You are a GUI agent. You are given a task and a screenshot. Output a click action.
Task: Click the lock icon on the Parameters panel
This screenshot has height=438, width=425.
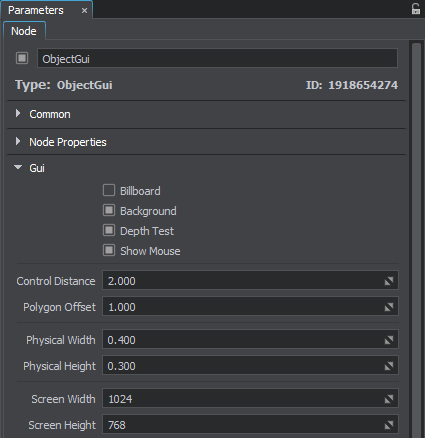pos(415,9)
